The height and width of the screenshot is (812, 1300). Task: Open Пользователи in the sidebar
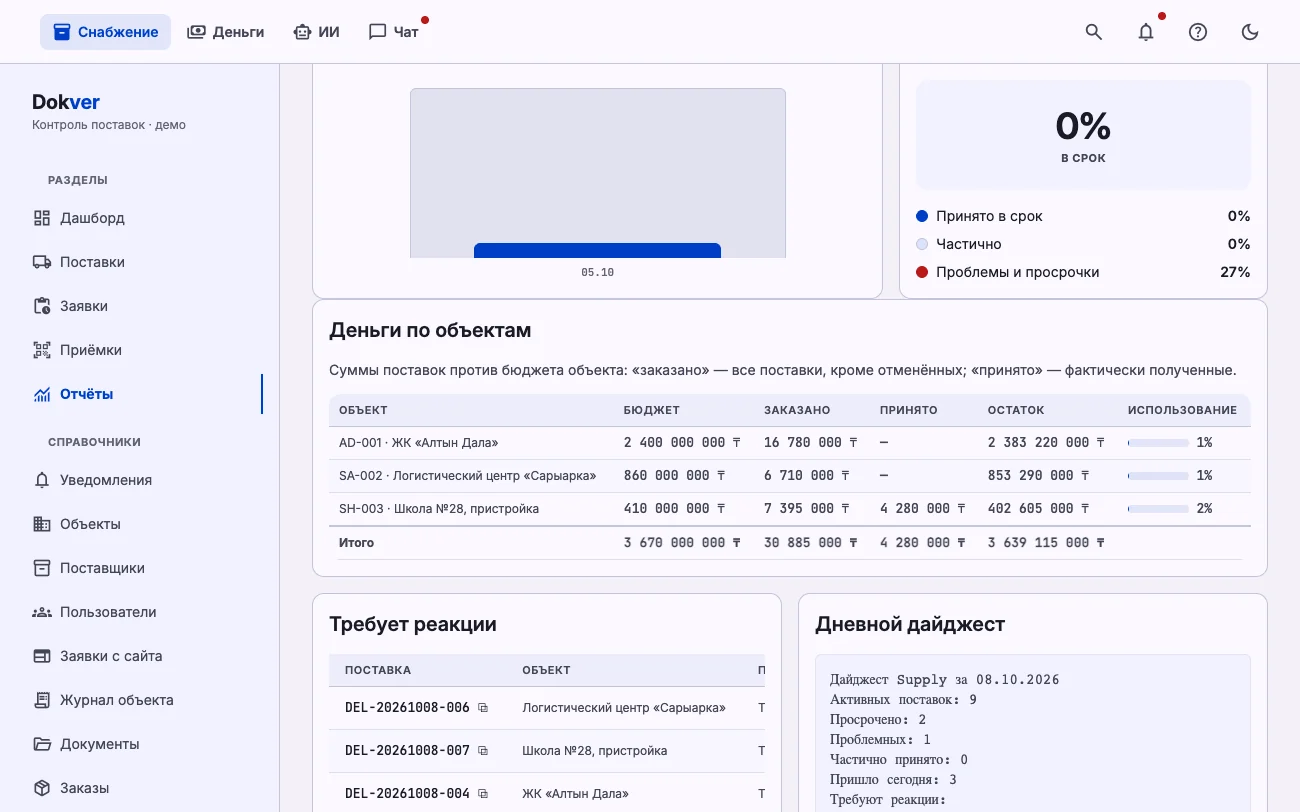pos(140,612)
